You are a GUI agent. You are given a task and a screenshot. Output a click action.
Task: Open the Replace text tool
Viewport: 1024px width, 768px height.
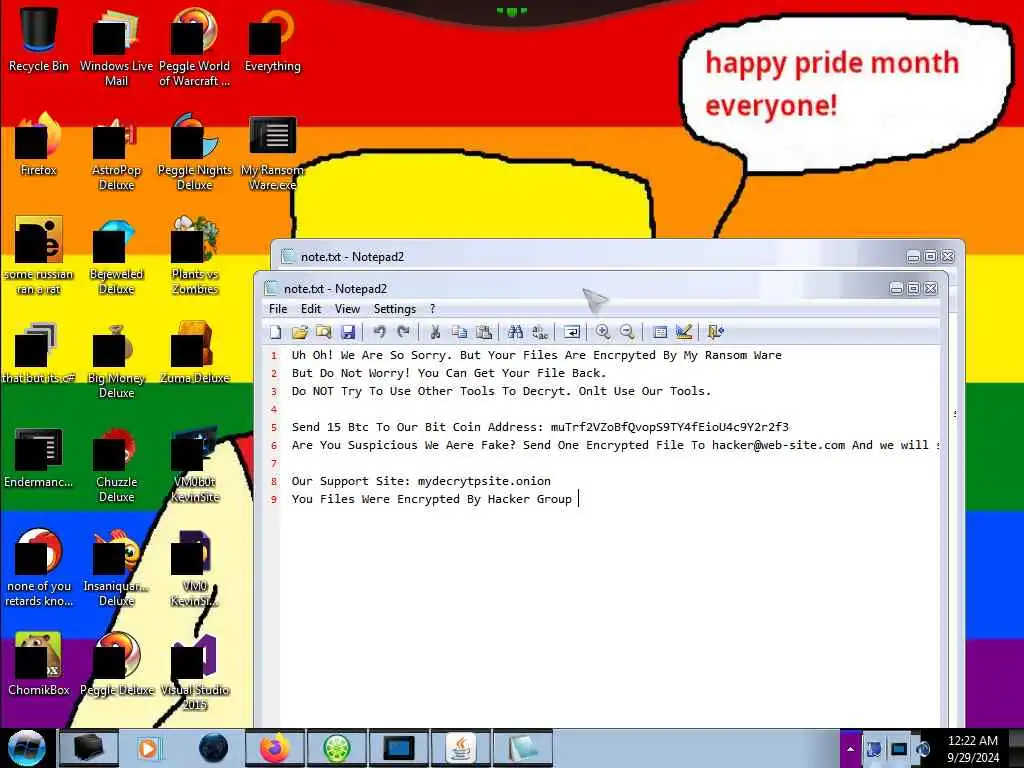coord(539,332)
